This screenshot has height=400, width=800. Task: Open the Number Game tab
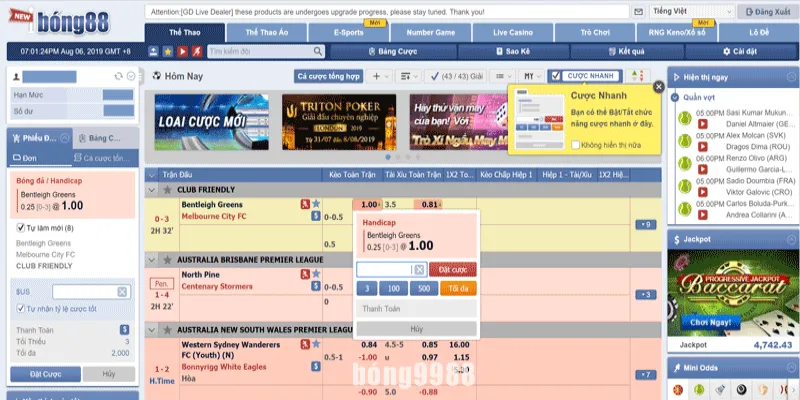tap(431, 33)
